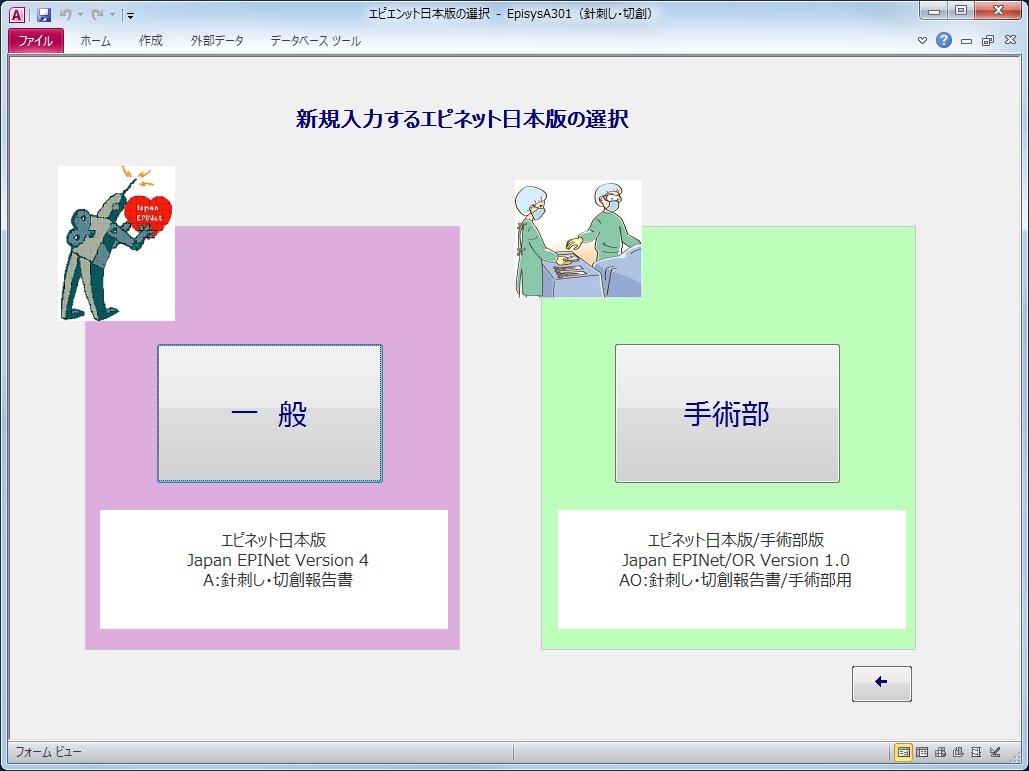Open the ファイル tab
The image size is (1029, 771).
(36, 41)
